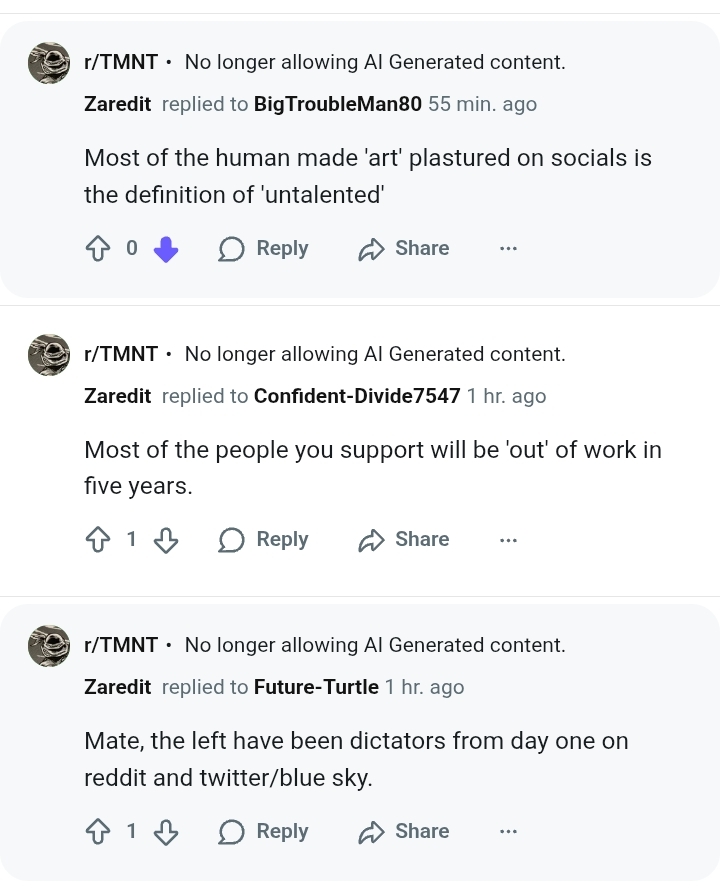This screenshot has width=720, height=888.
Task: Downvote the 'out of work in five years' comment
Action: 166,540
